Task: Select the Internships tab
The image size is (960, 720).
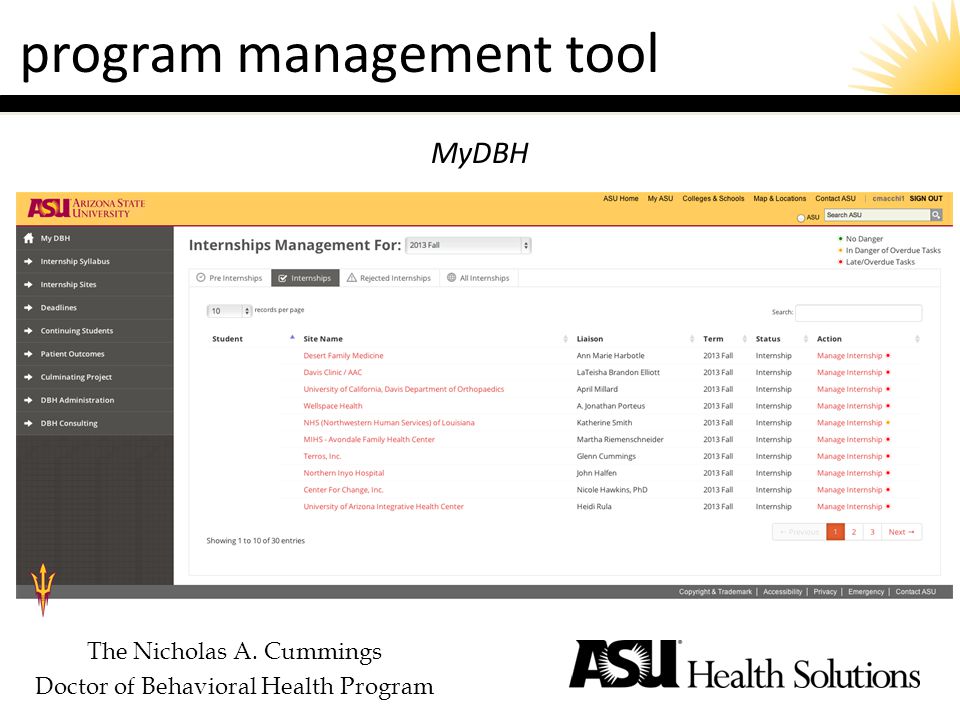Action: pos(305,278)
